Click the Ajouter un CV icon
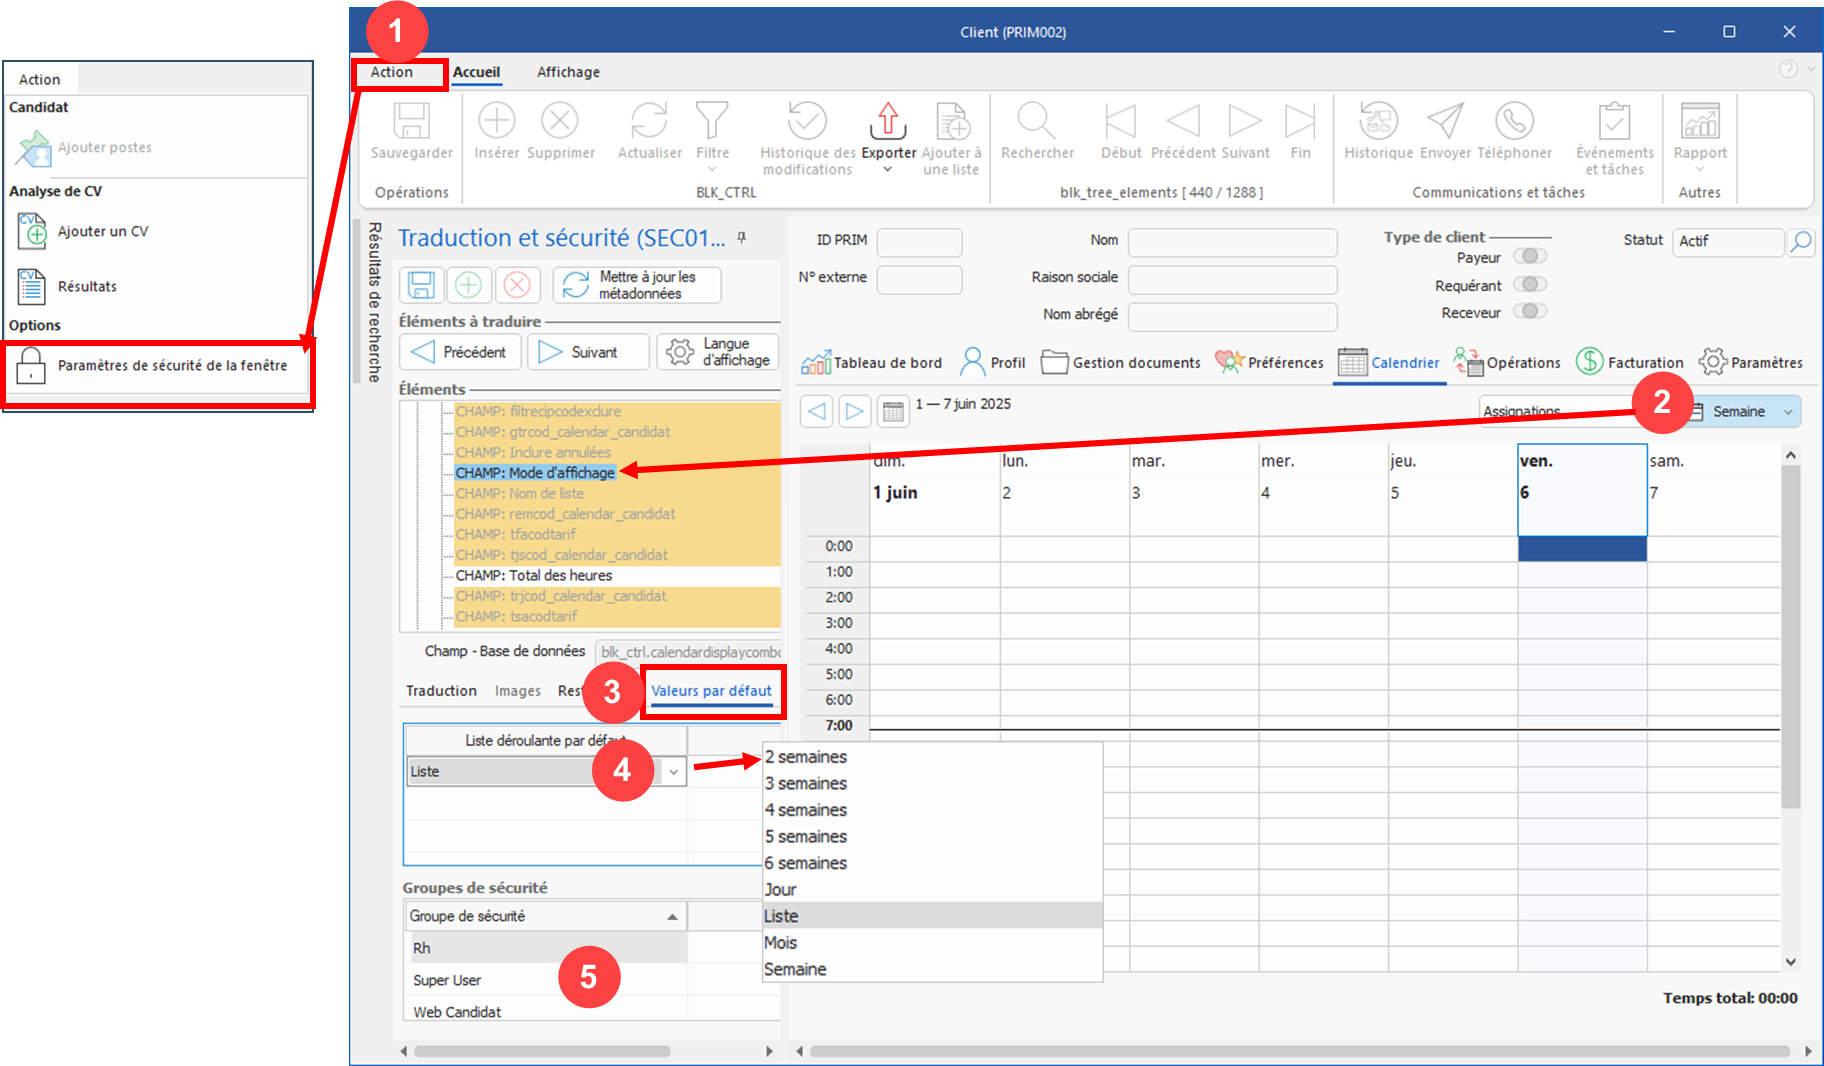Viewport: 1824px width, 1066px height. coord(32,231)
